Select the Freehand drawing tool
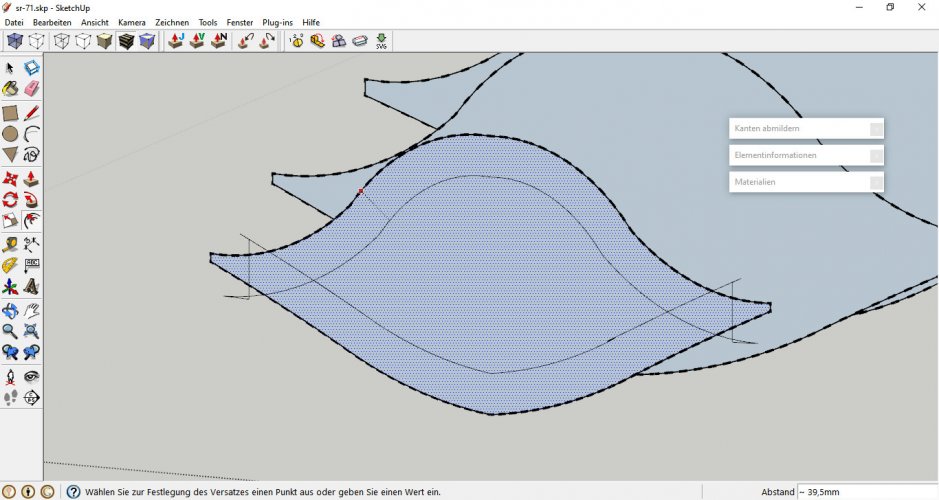939x500 pixels. point(32,154)
